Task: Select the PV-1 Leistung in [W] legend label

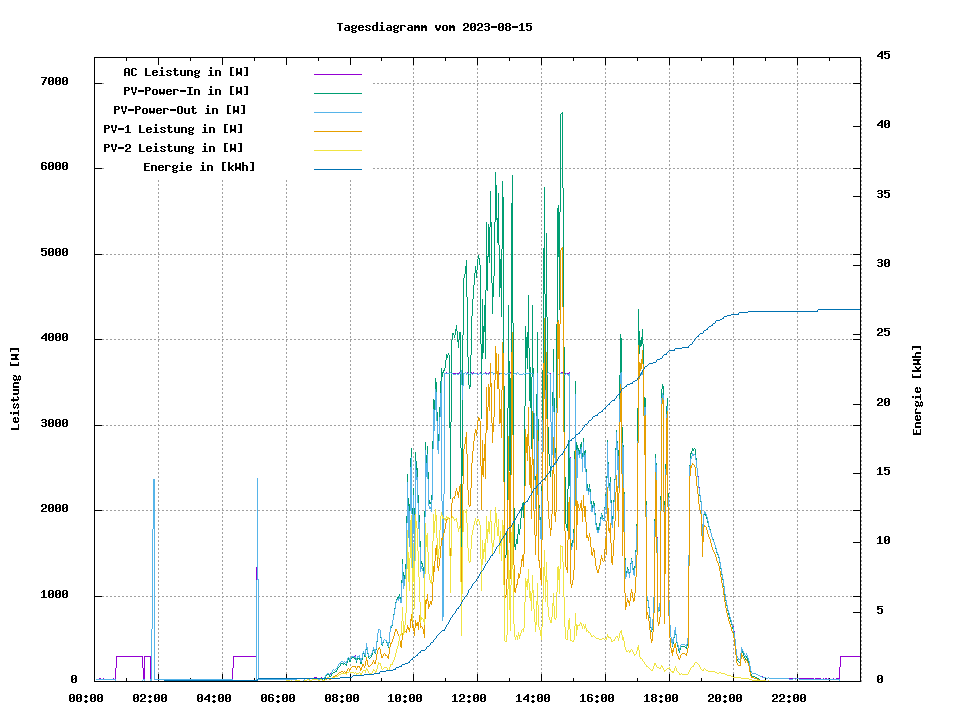Action: 172,129
